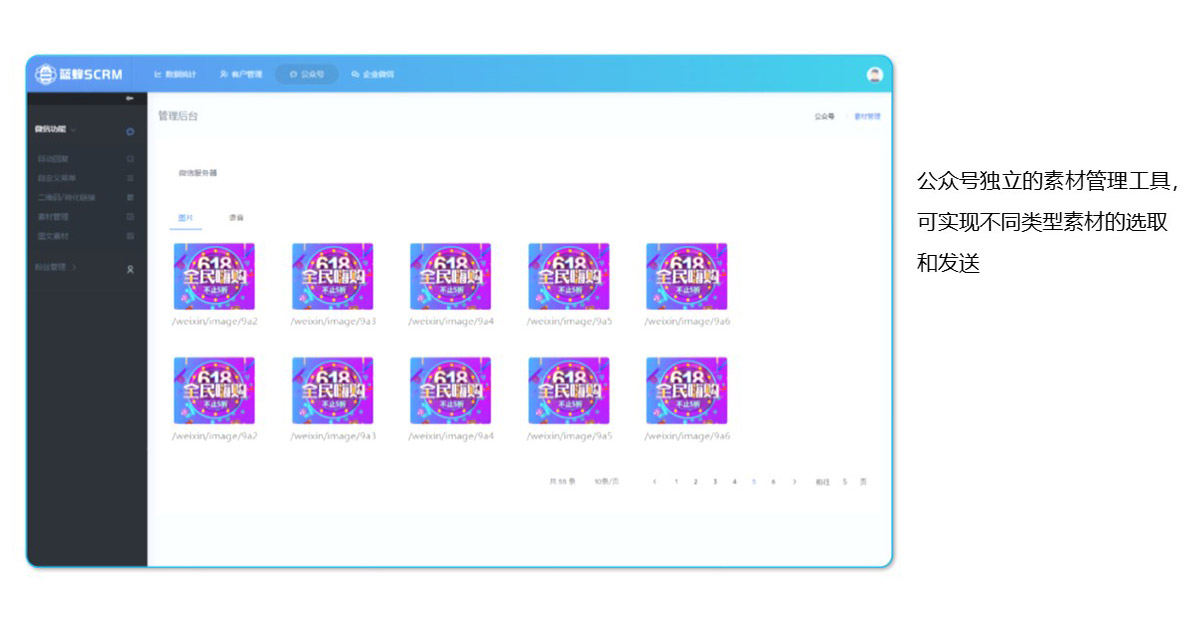This screenshot has width=1200, height=642.
Task: Click the icon next to 自定义菜单
Action: tap(130, 178)
